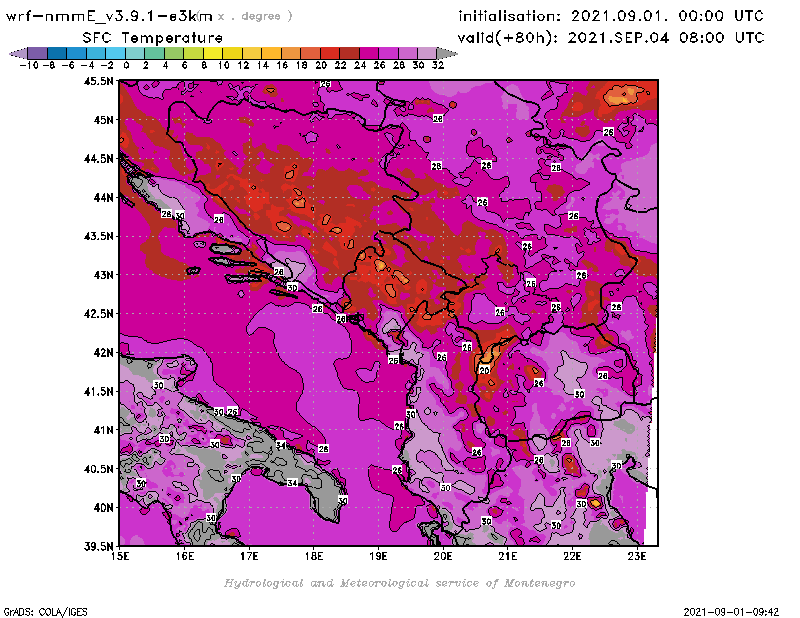
Task: Pick the dark blue -8 to -6 legend swatch
Action: (57, 53)
